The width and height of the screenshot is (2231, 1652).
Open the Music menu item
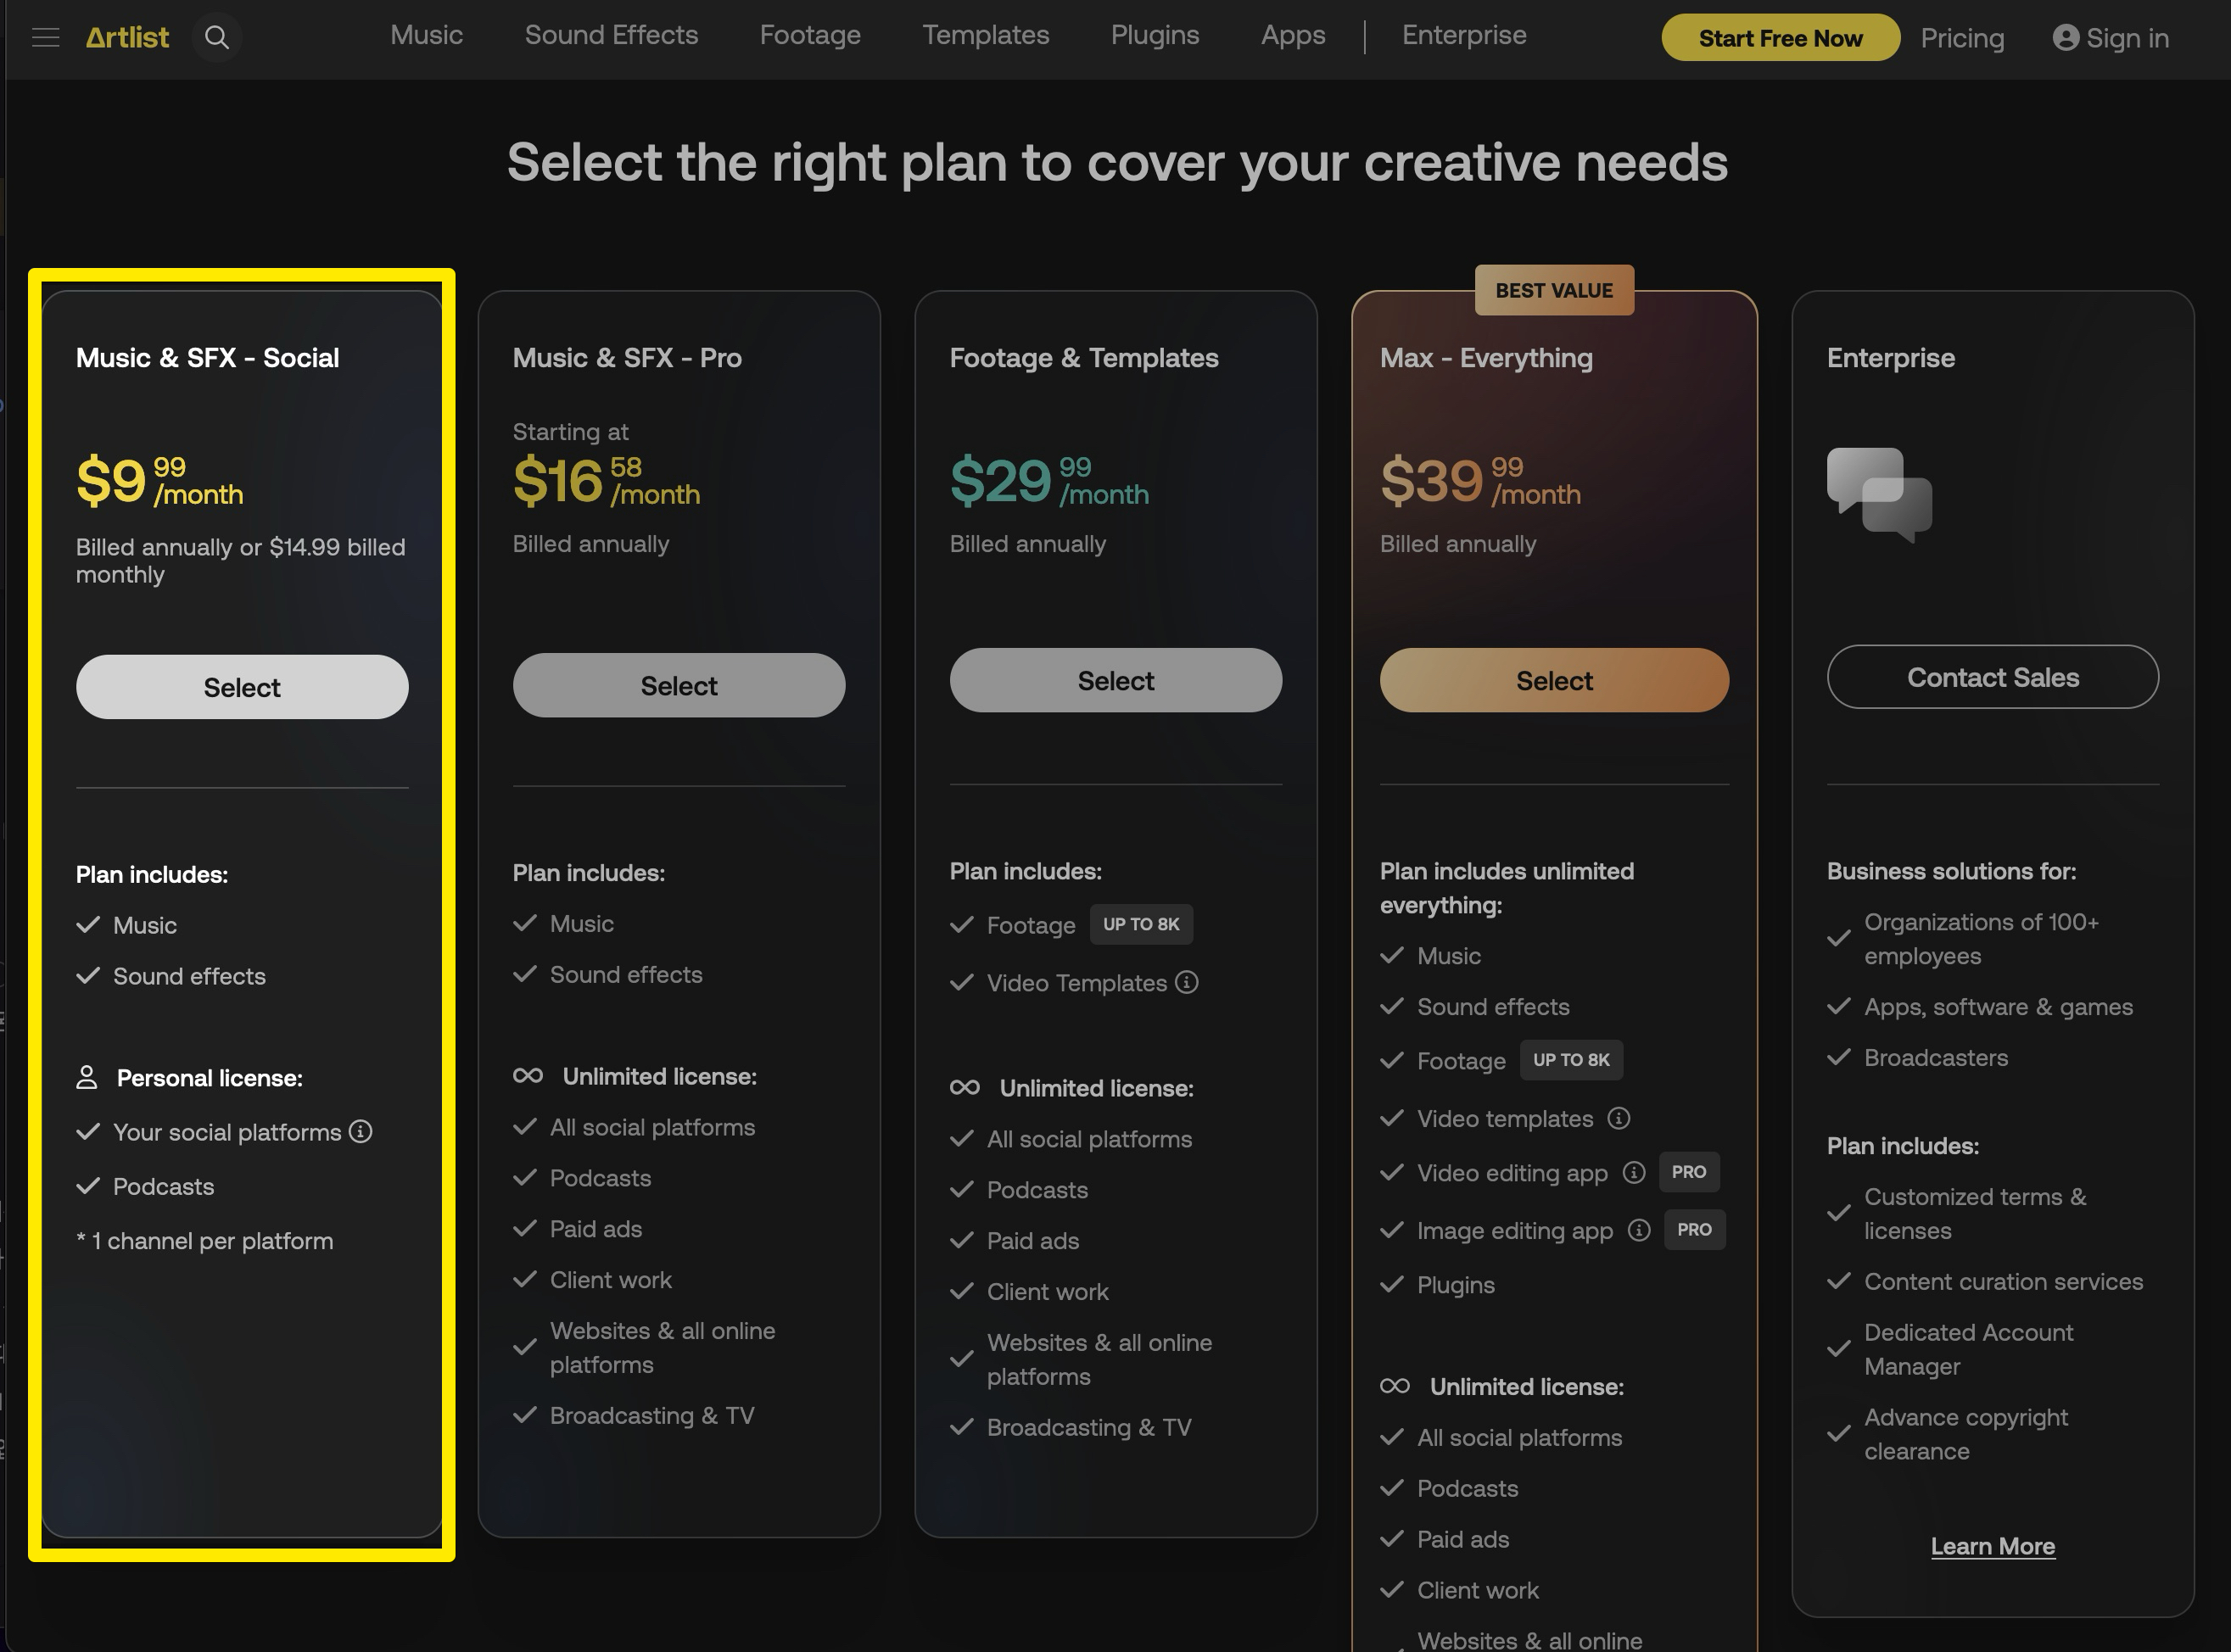(426, 35)
